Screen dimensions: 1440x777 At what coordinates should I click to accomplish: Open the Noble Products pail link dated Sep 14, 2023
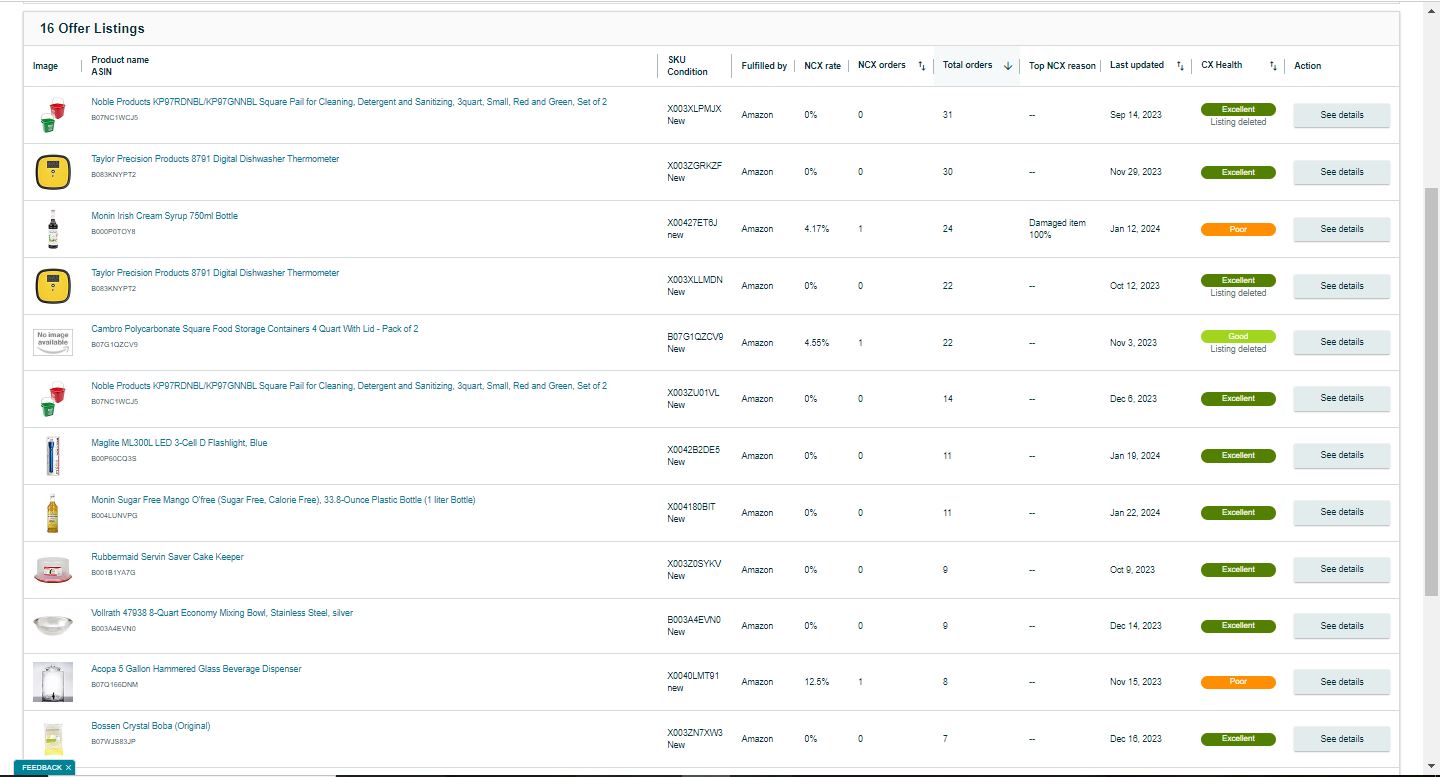[349, 102]
